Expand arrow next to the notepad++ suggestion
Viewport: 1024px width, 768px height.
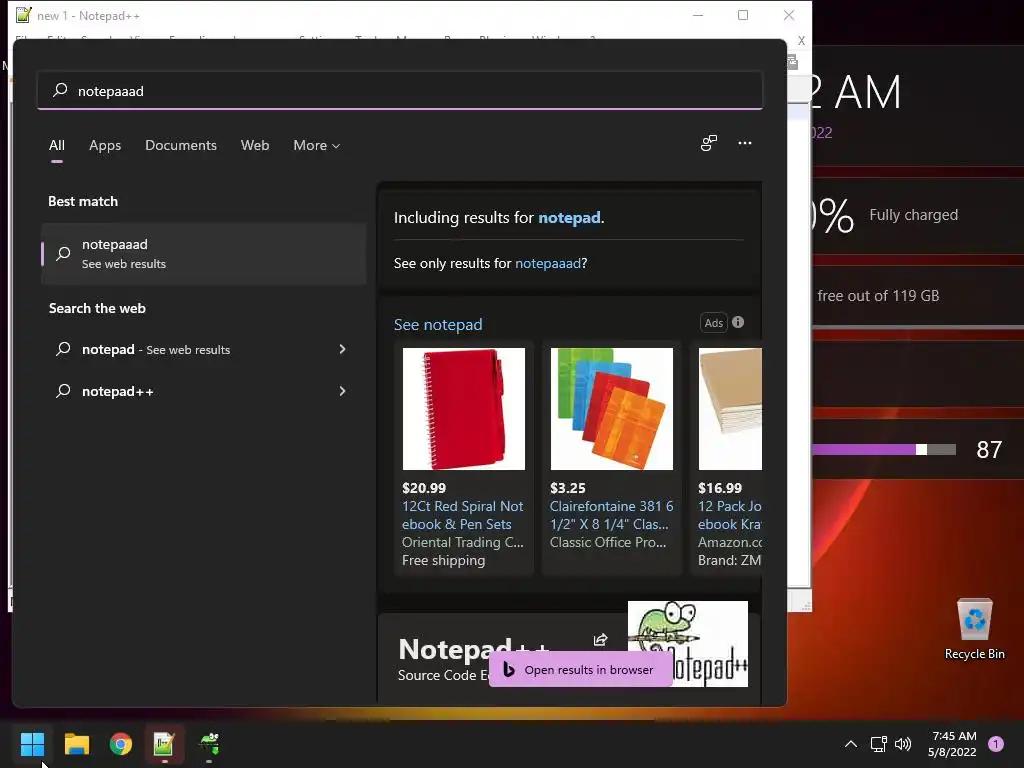click(342, 391)
